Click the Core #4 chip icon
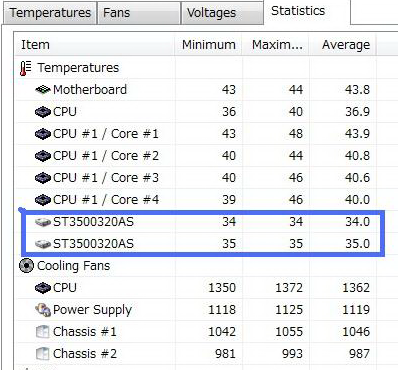This screenshot has width=398, height=370. pyautogui.click(x=43, y=200)
